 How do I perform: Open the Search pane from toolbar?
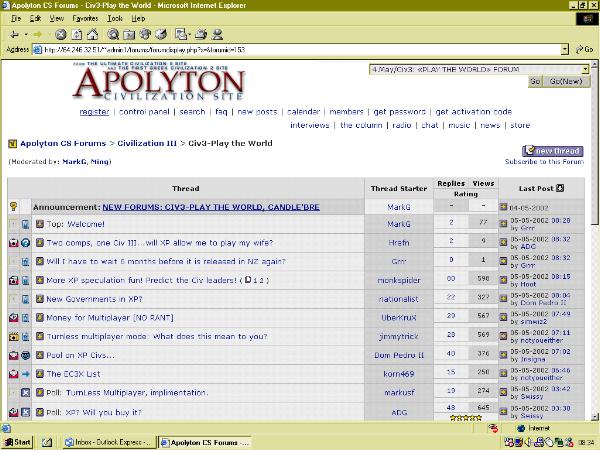(113, 35)
